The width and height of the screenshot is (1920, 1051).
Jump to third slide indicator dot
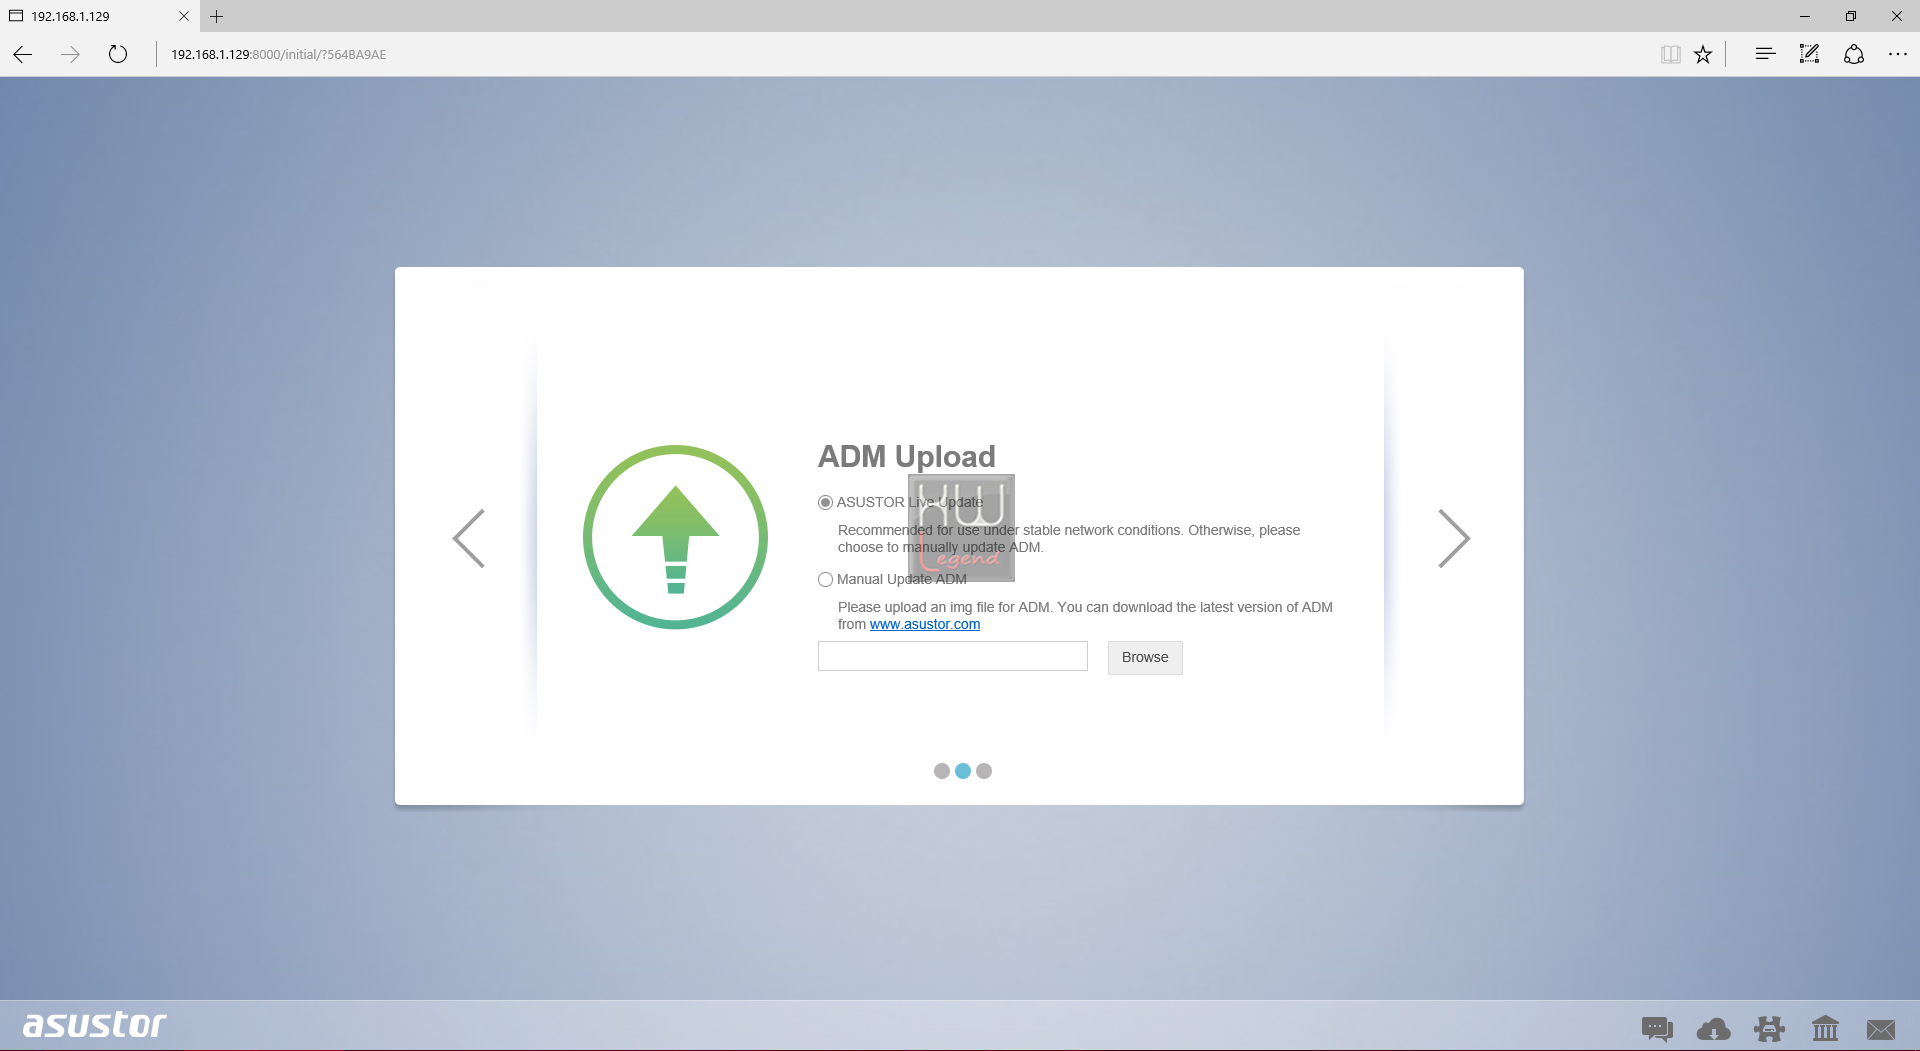pyautogui.click(x=984, y=771)
